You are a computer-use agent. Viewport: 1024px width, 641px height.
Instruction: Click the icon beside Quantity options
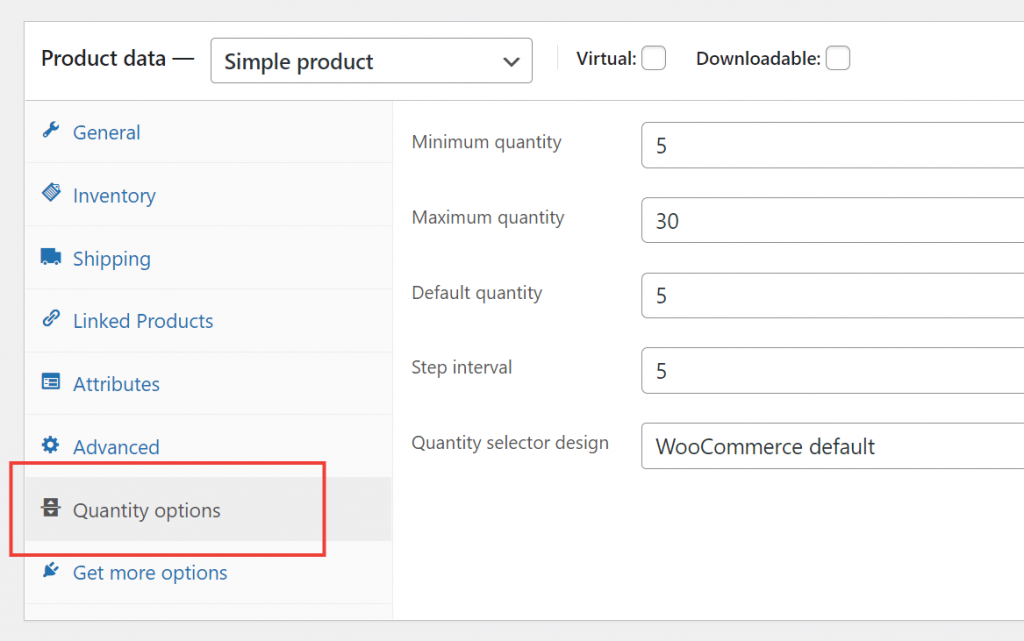pos(51,509)
